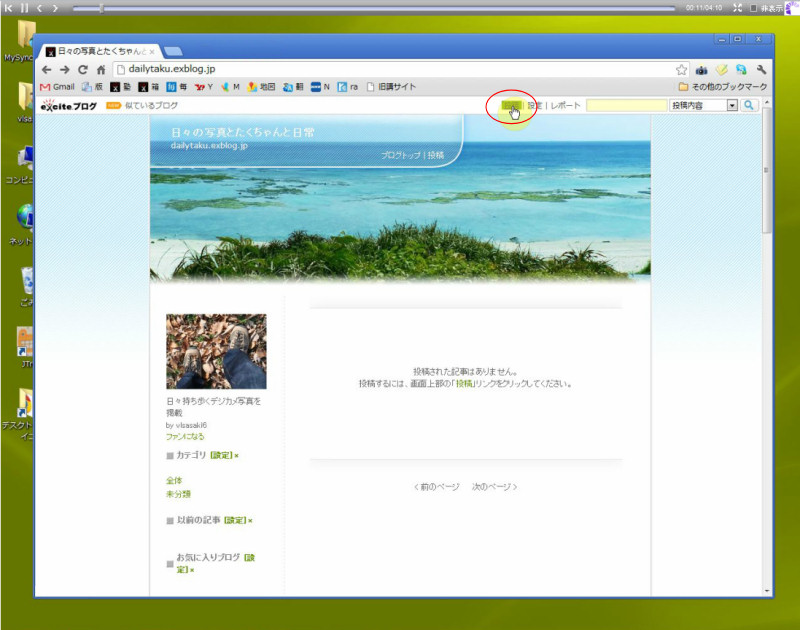Go to 次のページ
The image size is (800, 630).
494,487
